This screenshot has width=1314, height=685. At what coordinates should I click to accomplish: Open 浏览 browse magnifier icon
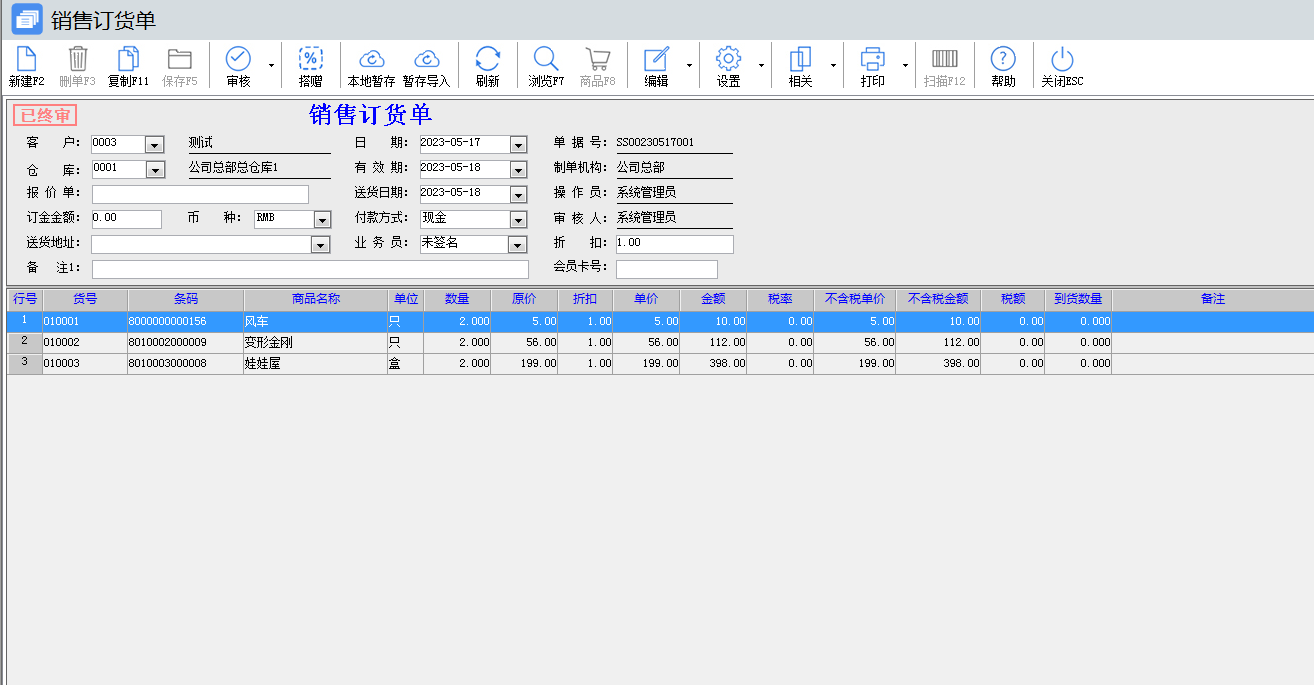(546, 60)
